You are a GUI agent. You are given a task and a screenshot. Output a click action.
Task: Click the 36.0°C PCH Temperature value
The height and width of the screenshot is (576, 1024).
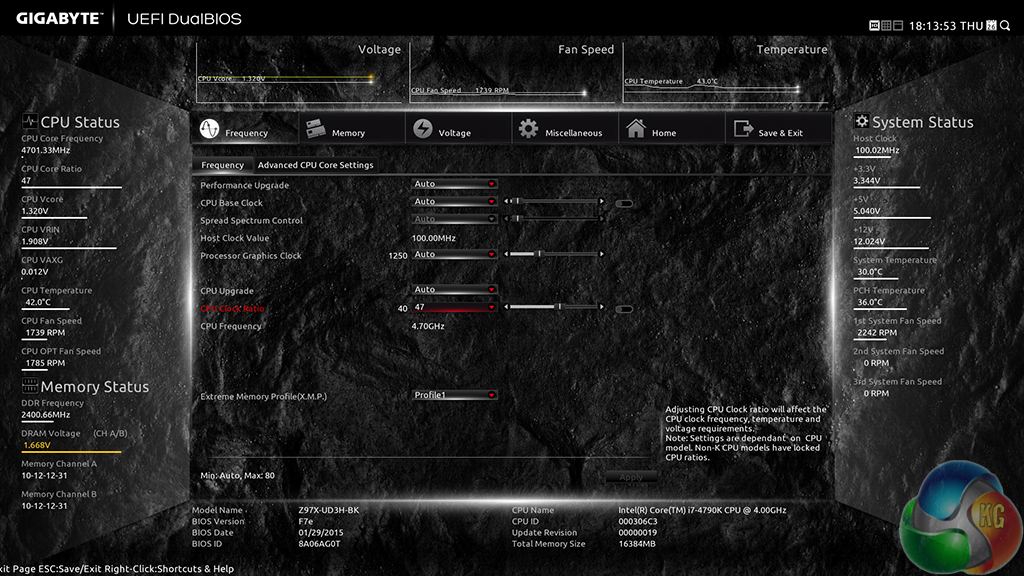870,302
